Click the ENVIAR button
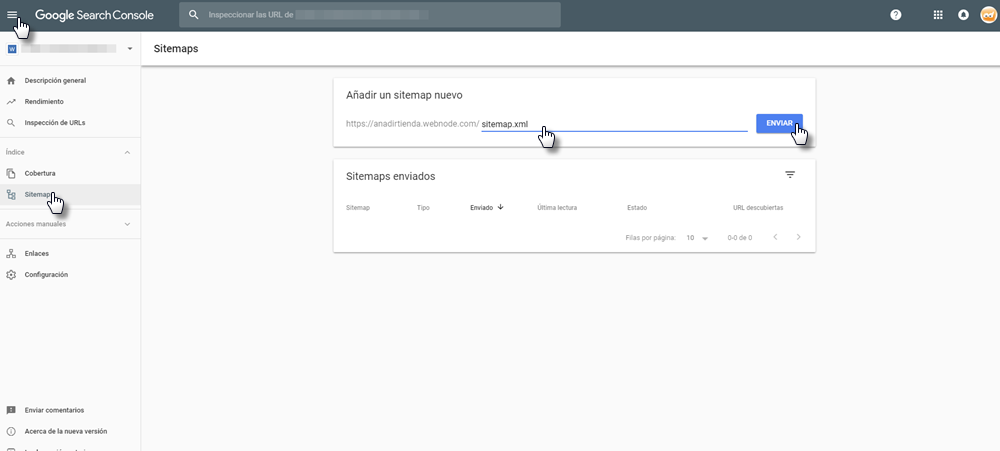 (779, 123)
